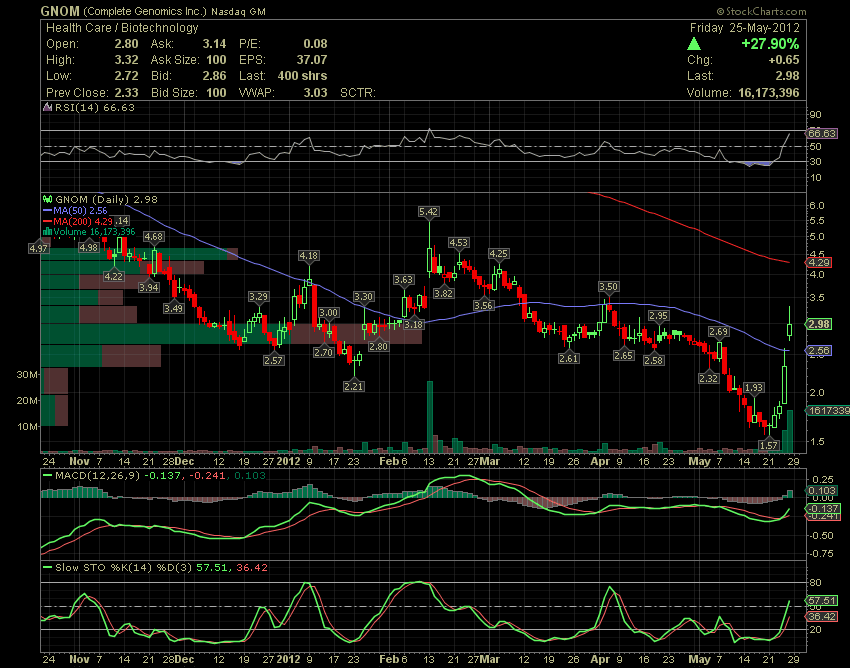Click the High value 3.32
This screenshot has width=850, height=668.
[126, 60]
